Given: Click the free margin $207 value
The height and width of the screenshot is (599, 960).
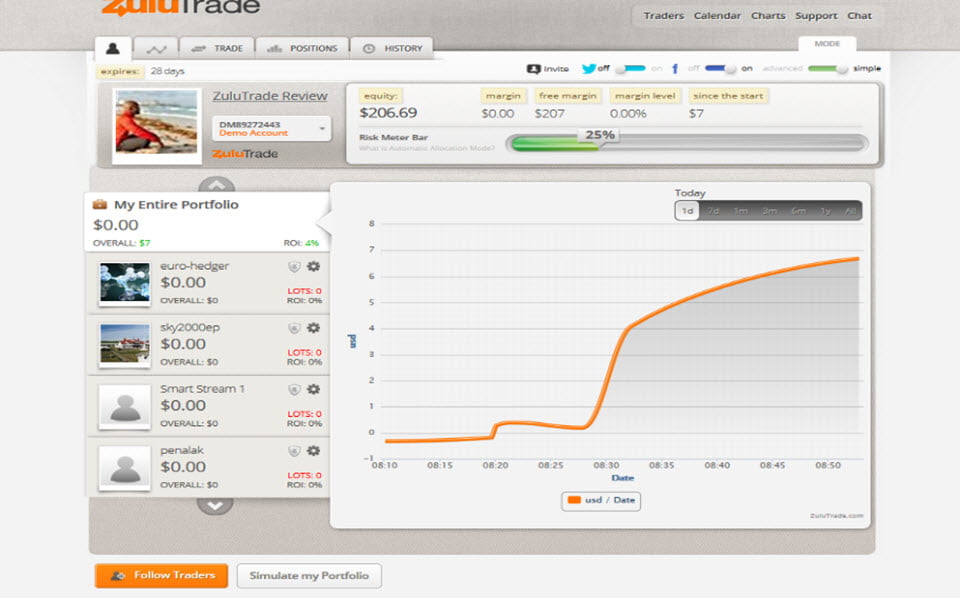Looking at the screenshot, I should 549,113.
